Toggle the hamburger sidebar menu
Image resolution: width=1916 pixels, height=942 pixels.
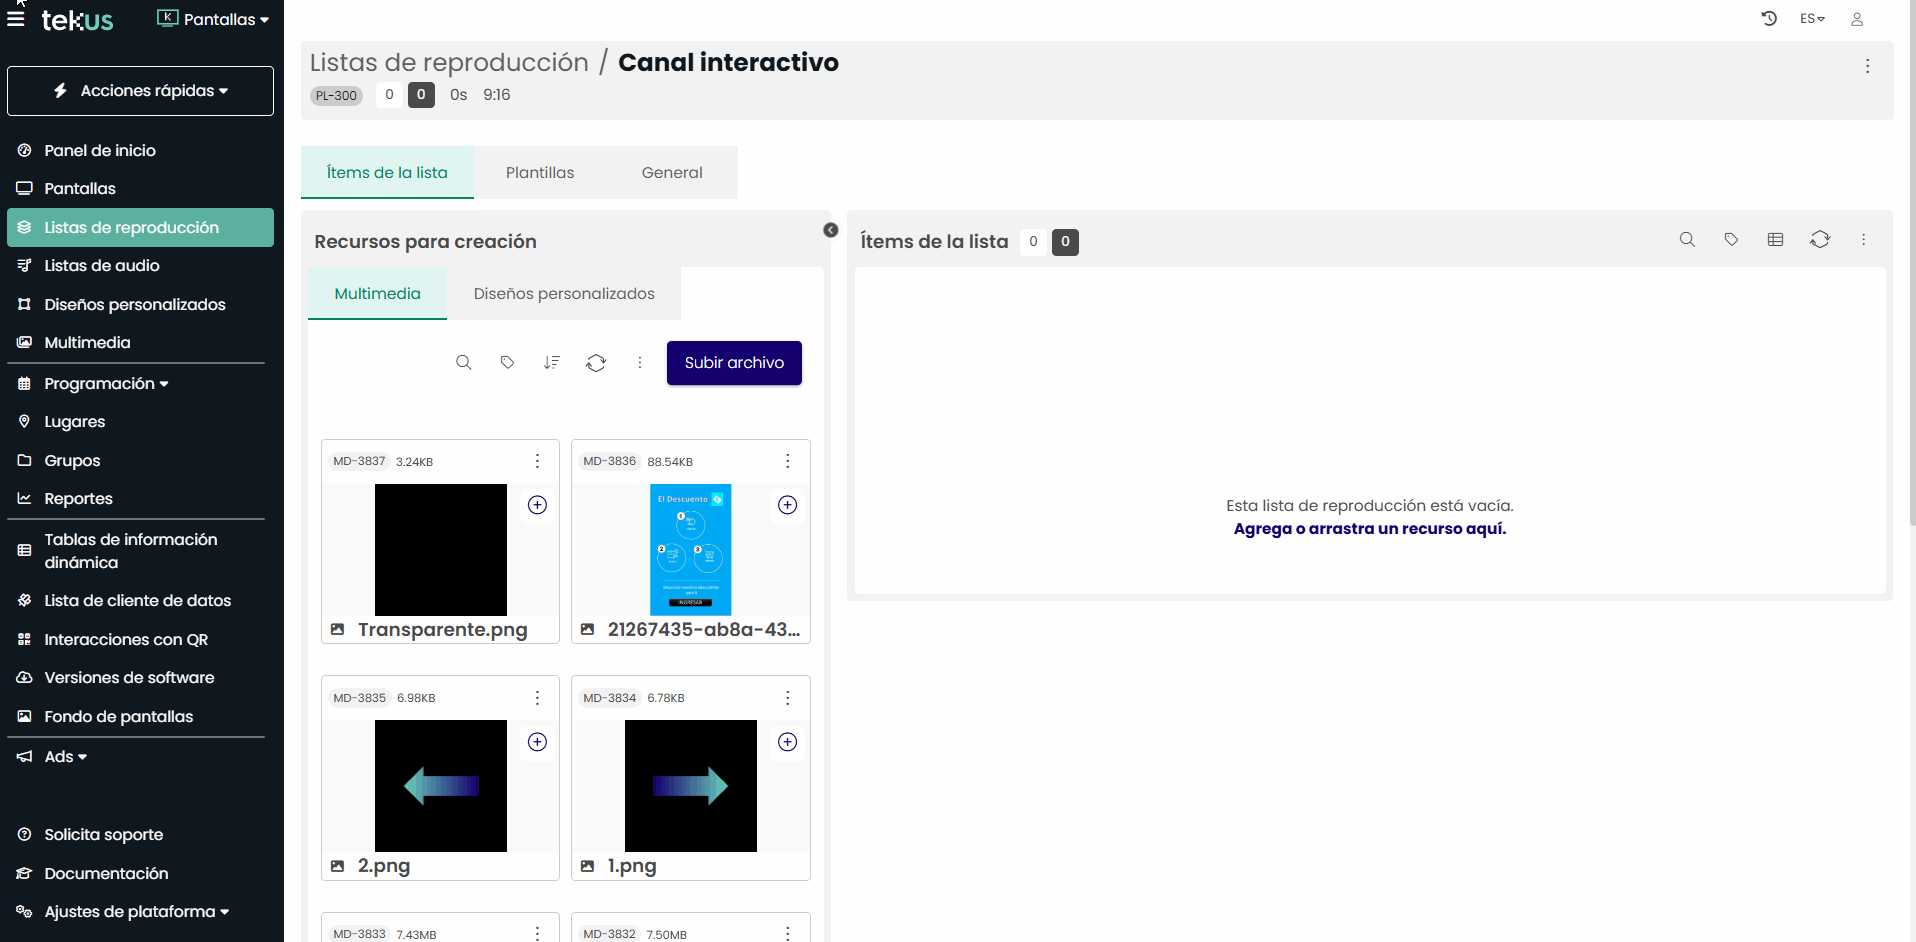[16, 19]
